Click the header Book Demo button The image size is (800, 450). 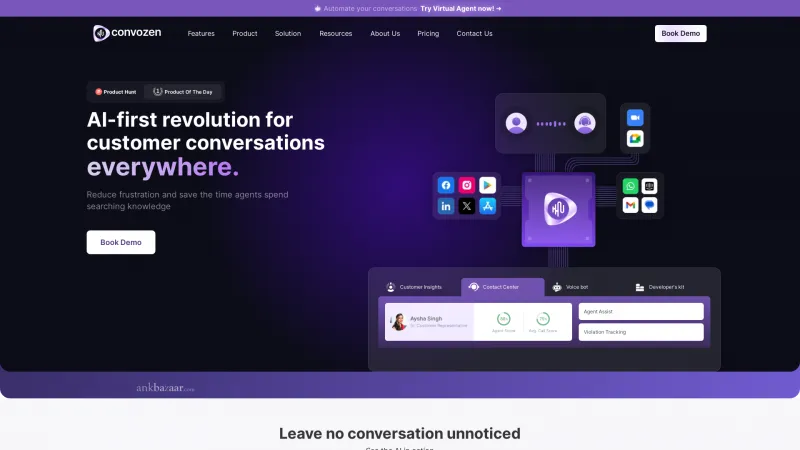click(x=681, y=33)
